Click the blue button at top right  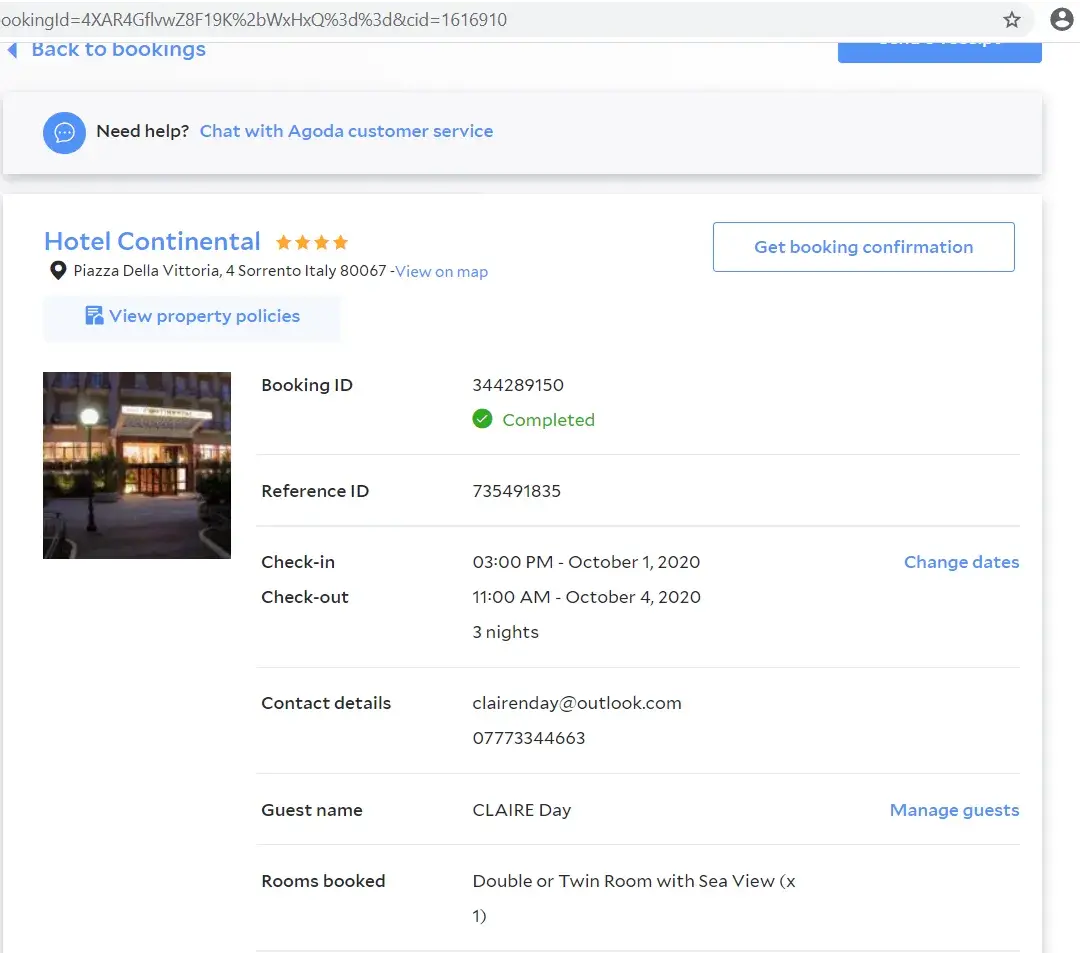pos(939,50)
